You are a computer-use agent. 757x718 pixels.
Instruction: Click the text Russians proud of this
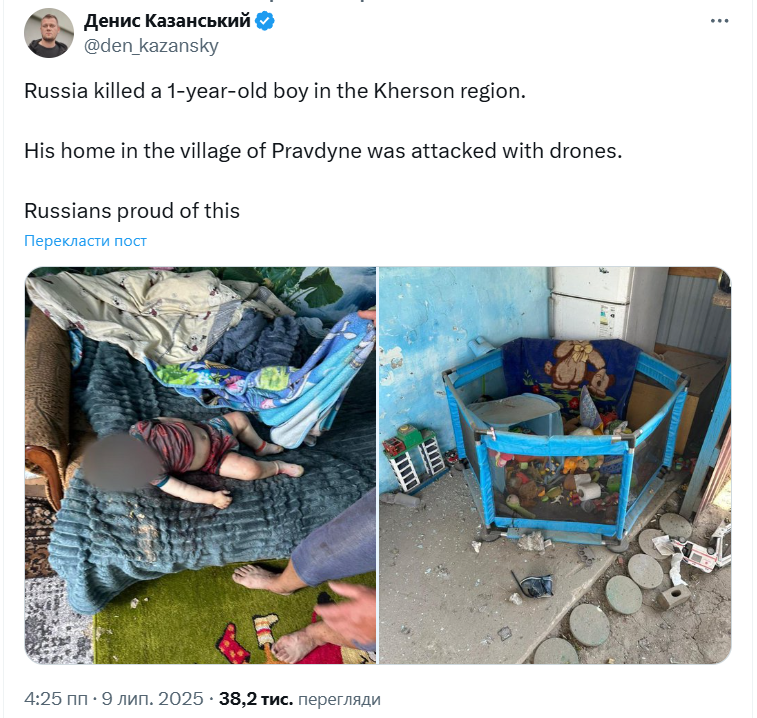pyautogui.click(x=132, y=211)
